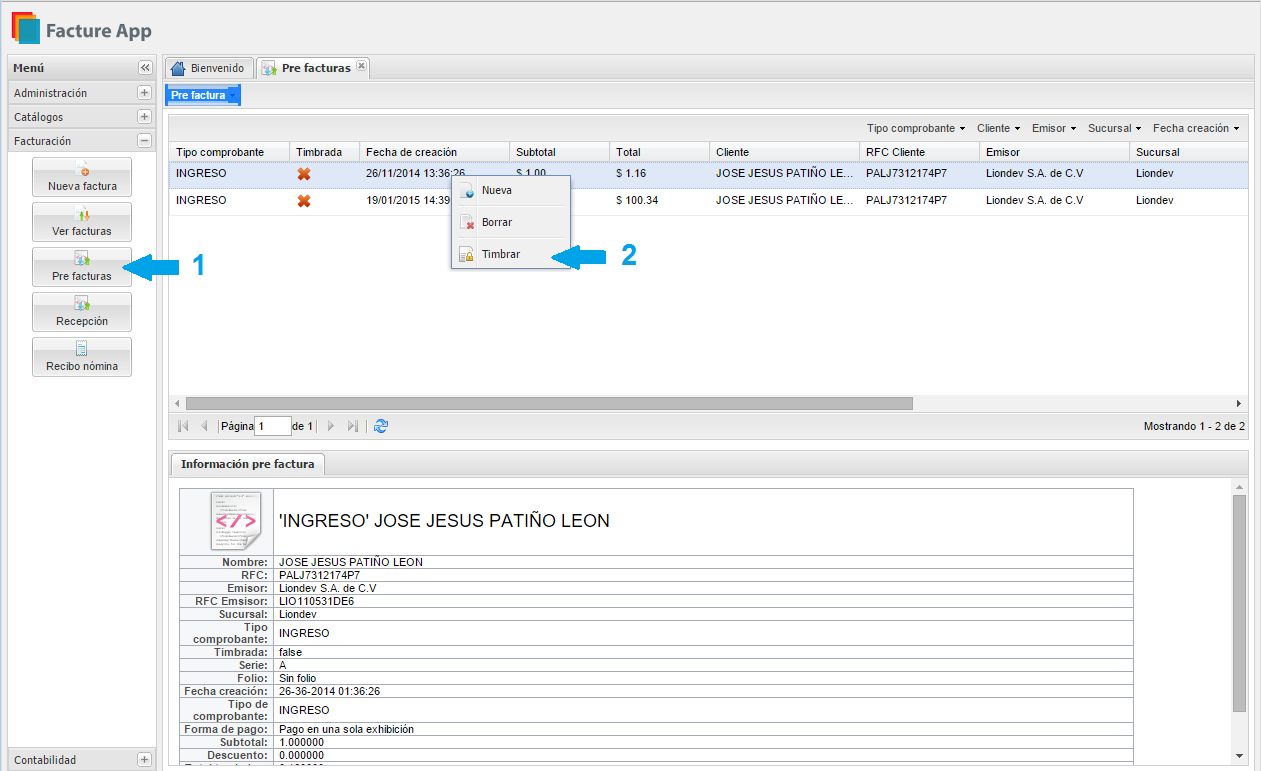This screenshot has width=1261, height=771.
Task: Click red X Timbrada icon in first row
Action: pos(304,173)
